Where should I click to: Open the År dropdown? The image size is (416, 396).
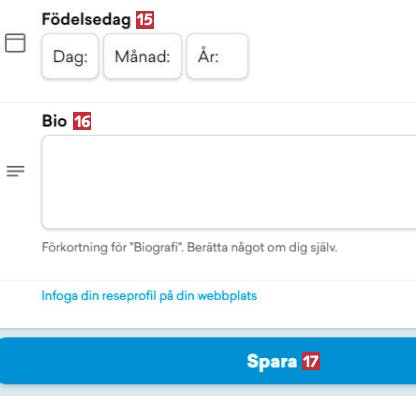click(217, 56)
